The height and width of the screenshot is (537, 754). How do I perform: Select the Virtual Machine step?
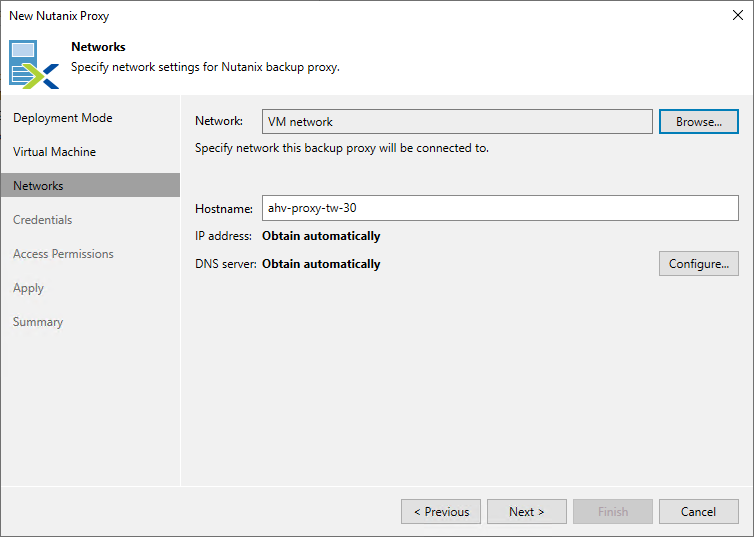pos(54,152)
